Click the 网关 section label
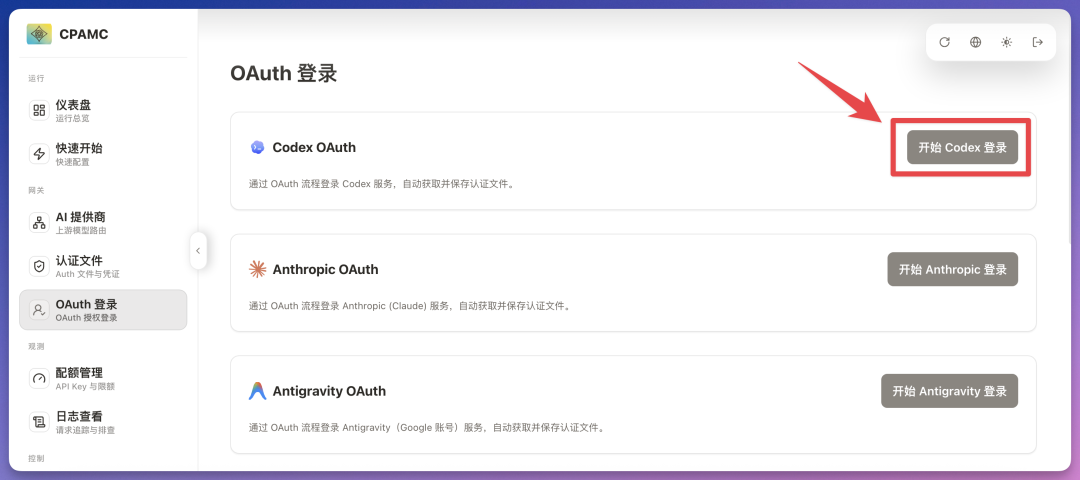 [x=36, y=191]
